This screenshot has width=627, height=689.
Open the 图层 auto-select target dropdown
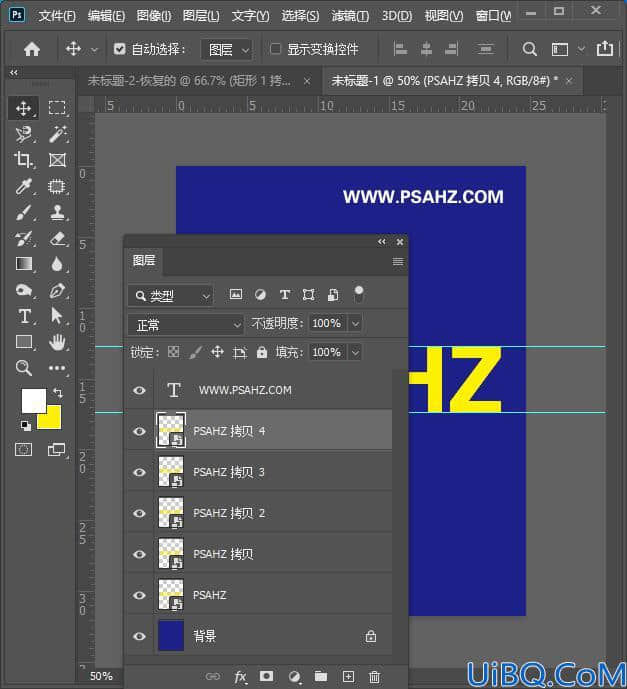pos(227,50)
